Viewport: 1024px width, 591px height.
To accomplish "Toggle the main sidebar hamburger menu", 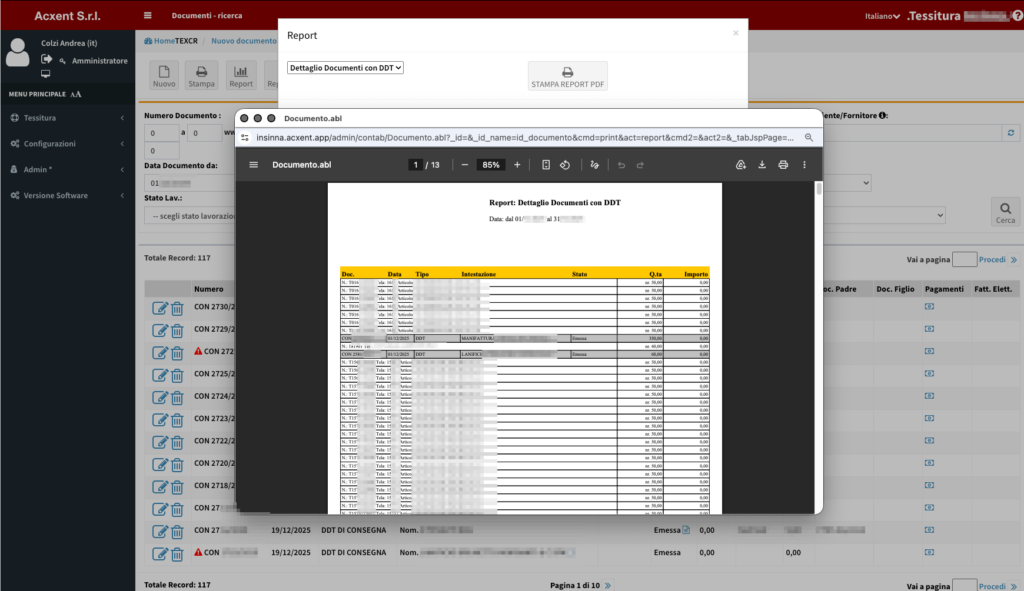I will pyautogui.click(x=148, y=16).
